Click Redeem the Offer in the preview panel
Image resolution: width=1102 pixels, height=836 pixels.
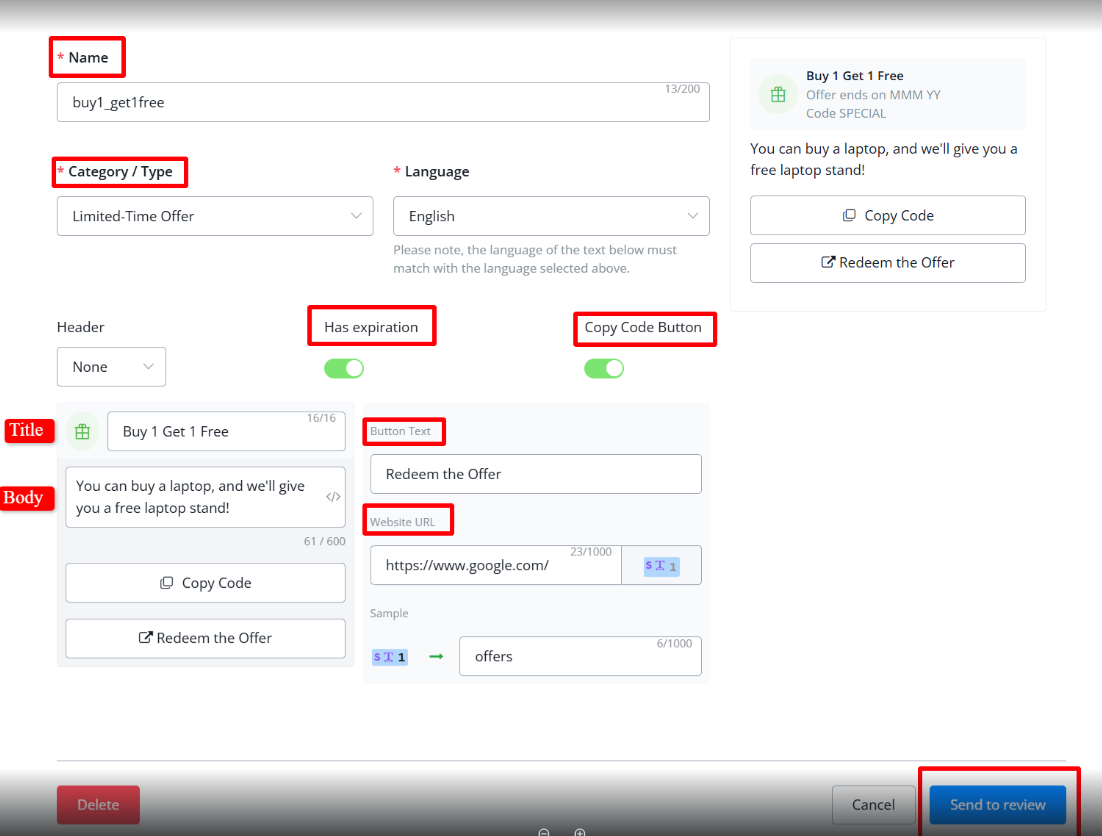pyautogui.click(x=887, y=263)
